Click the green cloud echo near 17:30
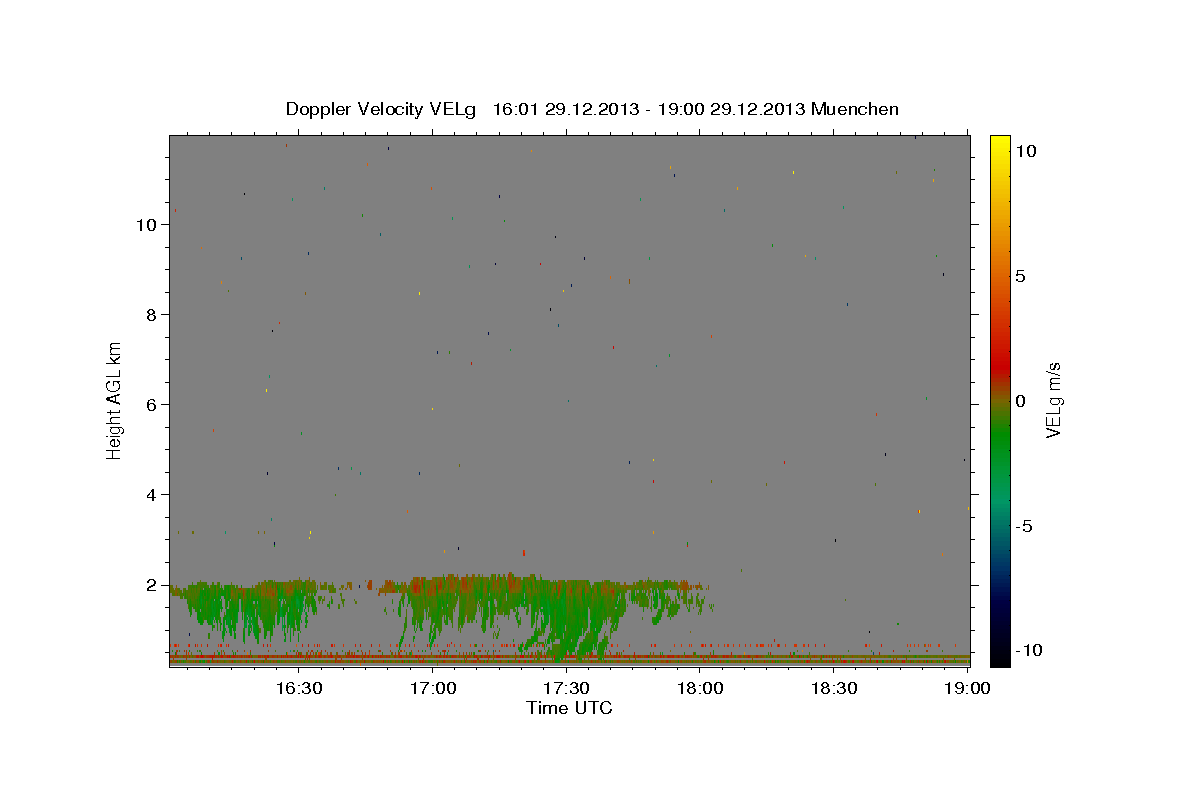The height and width of the screenshot is (800, 1200). point(570,620)
